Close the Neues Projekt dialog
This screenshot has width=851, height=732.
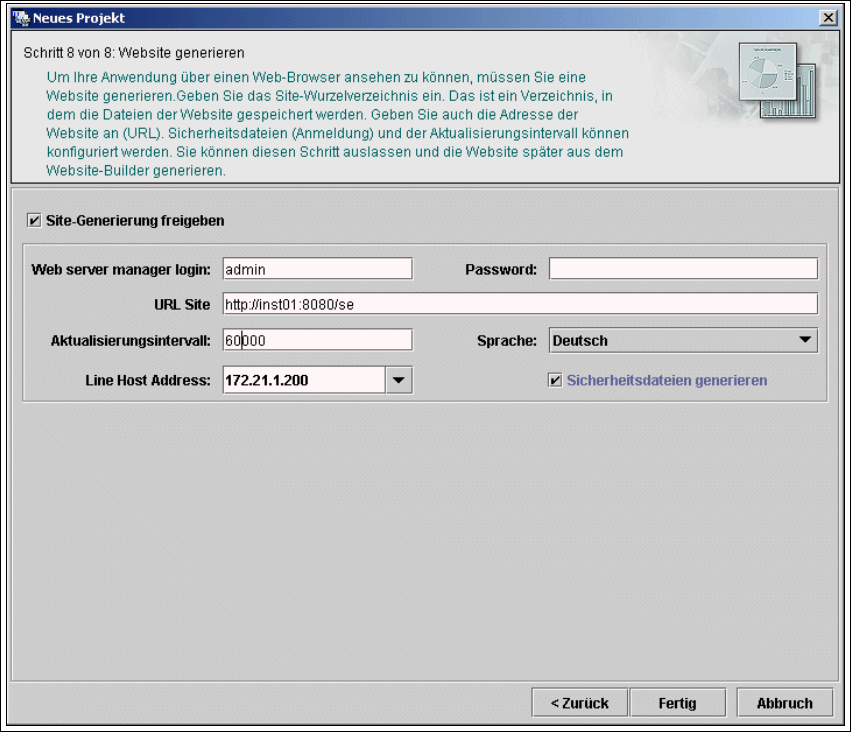(x=827, y=18)
